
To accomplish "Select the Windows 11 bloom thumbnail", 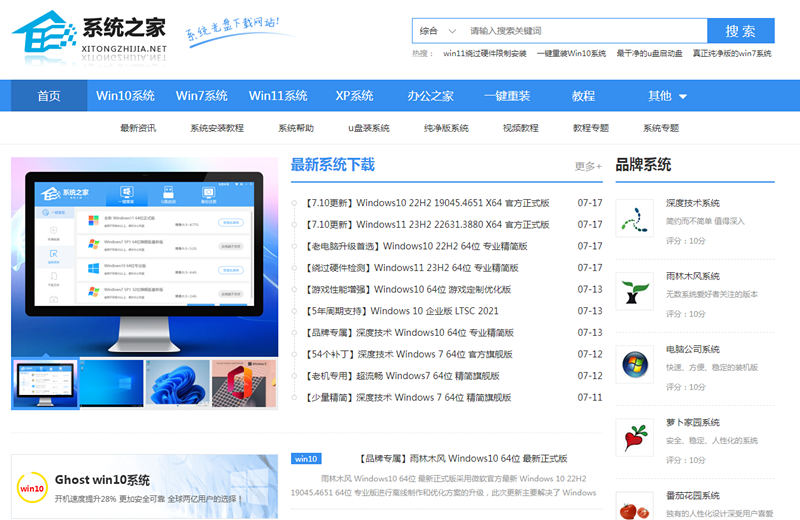I will tap(178, 384).
